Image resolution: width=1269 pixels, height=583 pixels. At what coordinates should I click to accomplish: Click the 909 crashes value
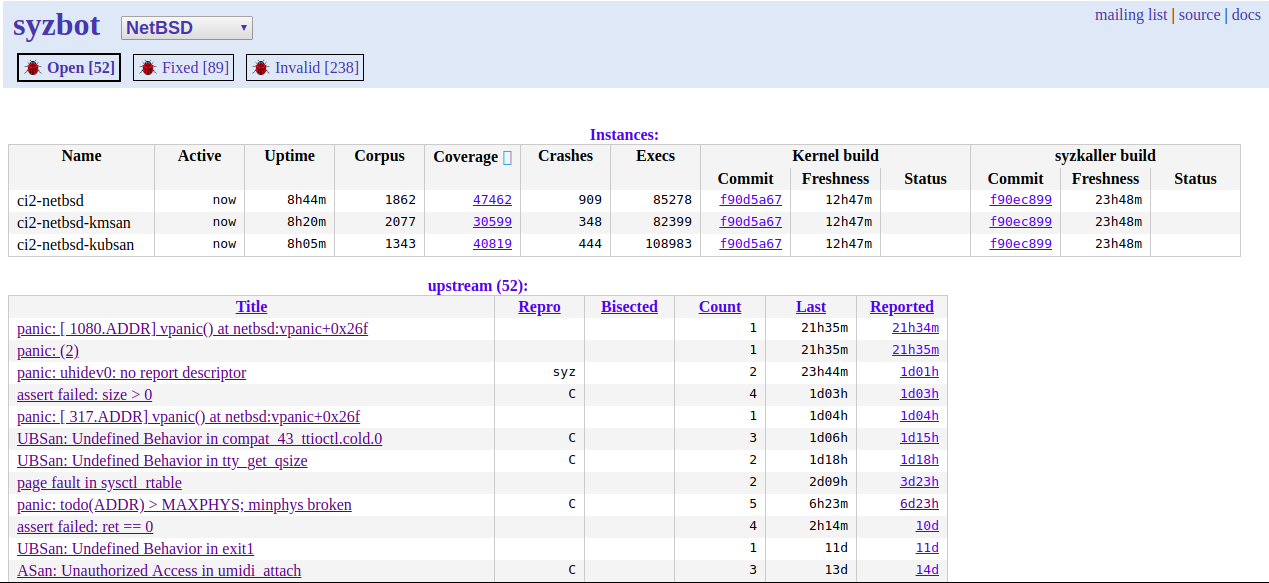[590, 200]
